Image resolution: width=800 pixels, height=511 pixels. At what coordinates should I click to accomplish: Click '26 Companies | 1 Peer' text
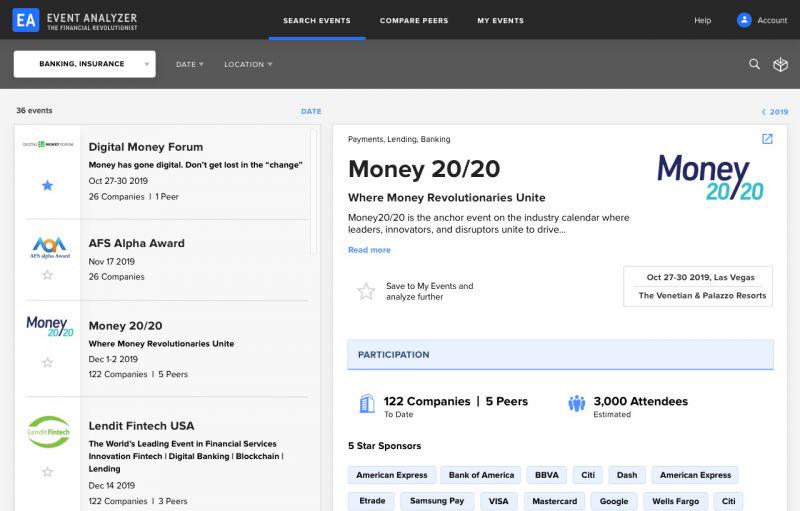tap(134, 196)
